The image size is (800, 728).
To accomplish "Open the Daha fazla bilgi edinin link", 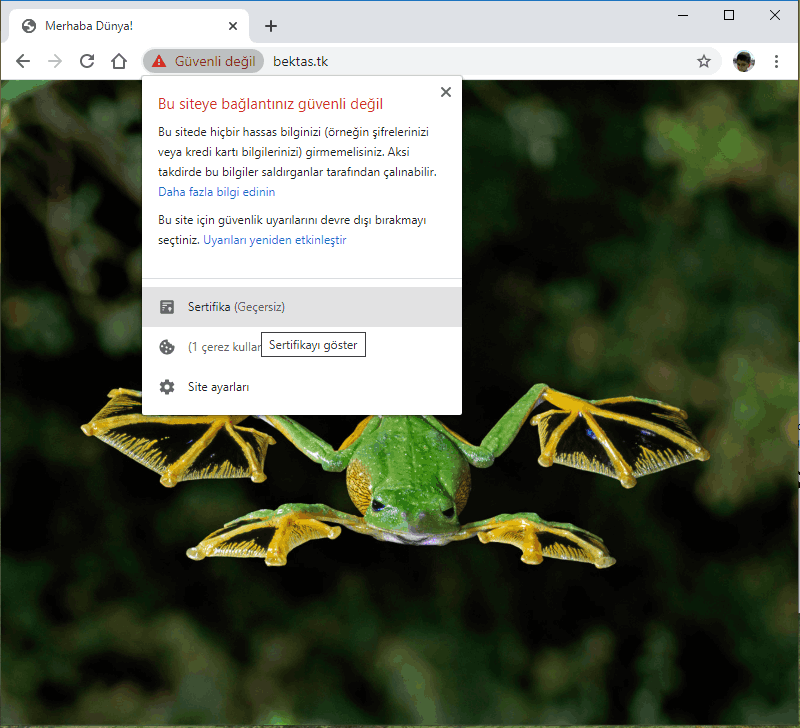I will tap(216, 191).
